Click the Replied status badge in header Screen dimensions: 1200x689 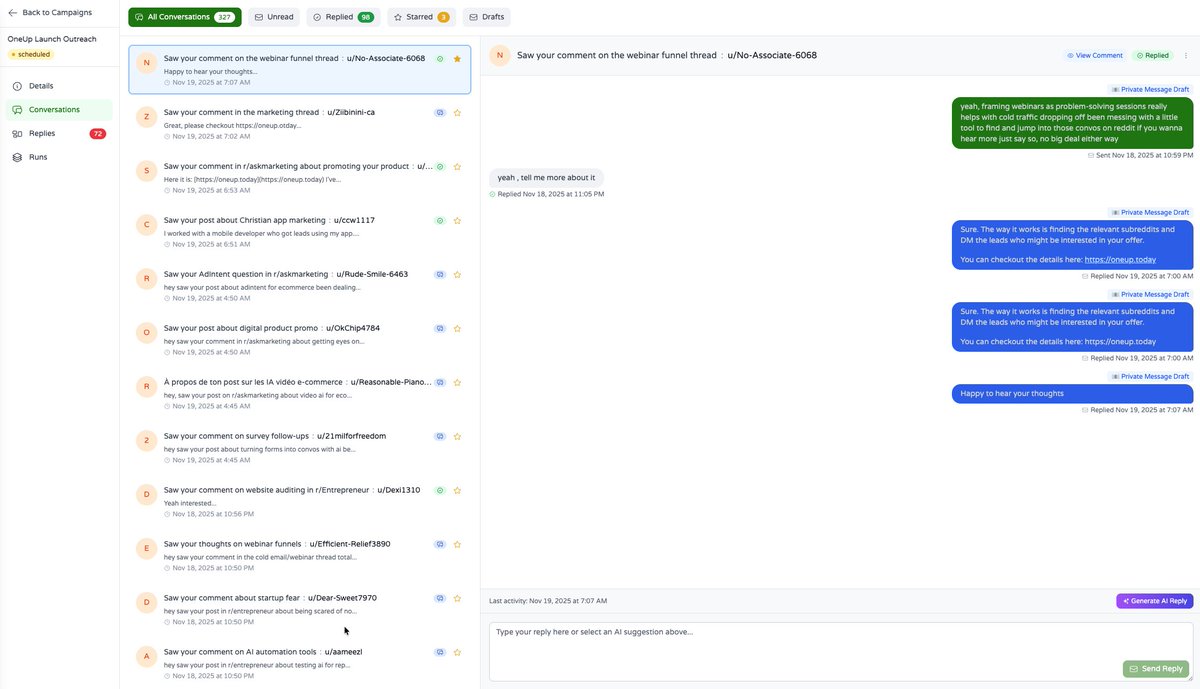pyautogui.click(x=1152, y=56)
